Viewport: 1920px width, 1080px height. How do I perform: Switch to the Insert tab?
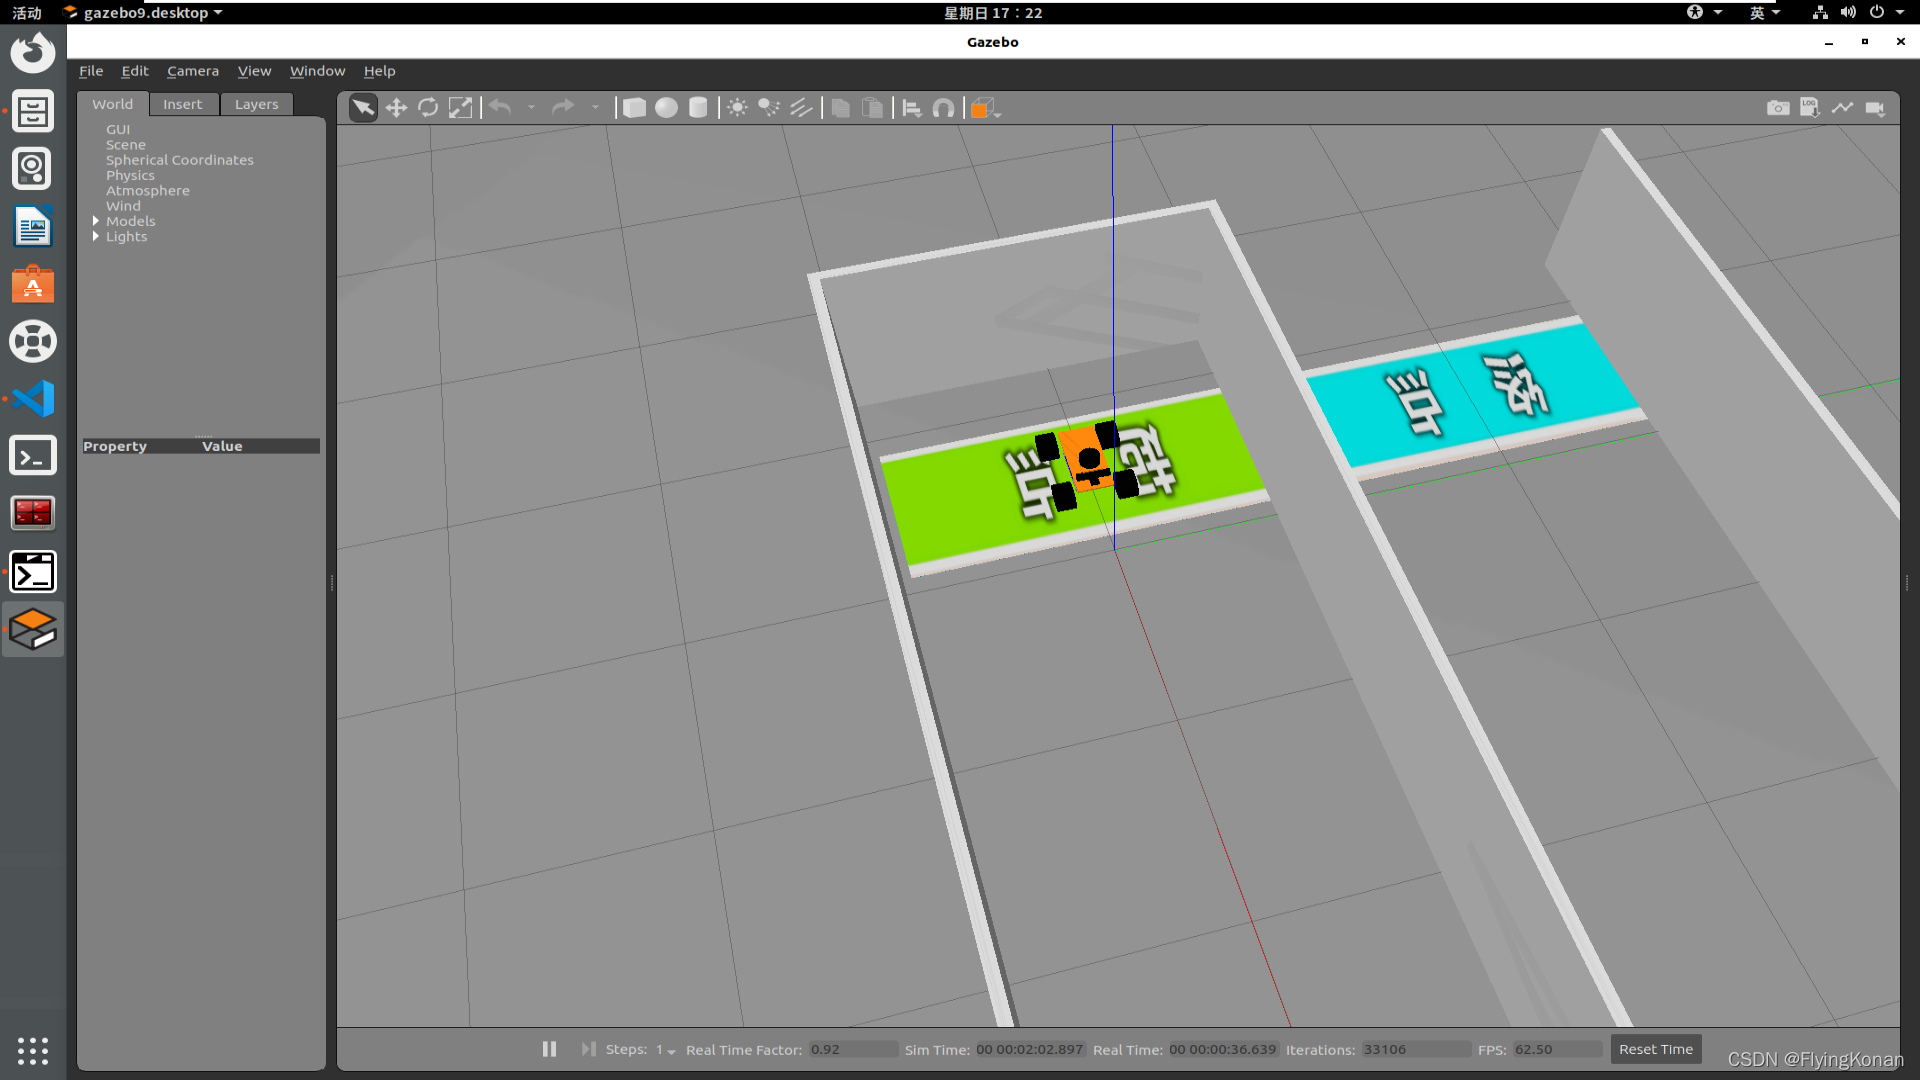coord(182,104)
